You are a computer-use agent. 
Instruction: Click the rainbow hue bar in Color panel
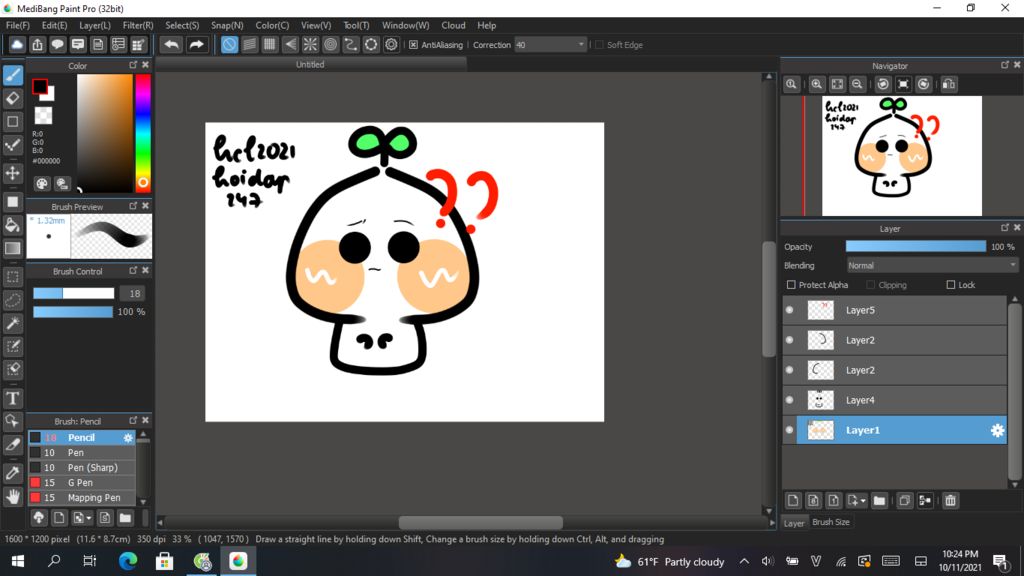coord(143,133)
